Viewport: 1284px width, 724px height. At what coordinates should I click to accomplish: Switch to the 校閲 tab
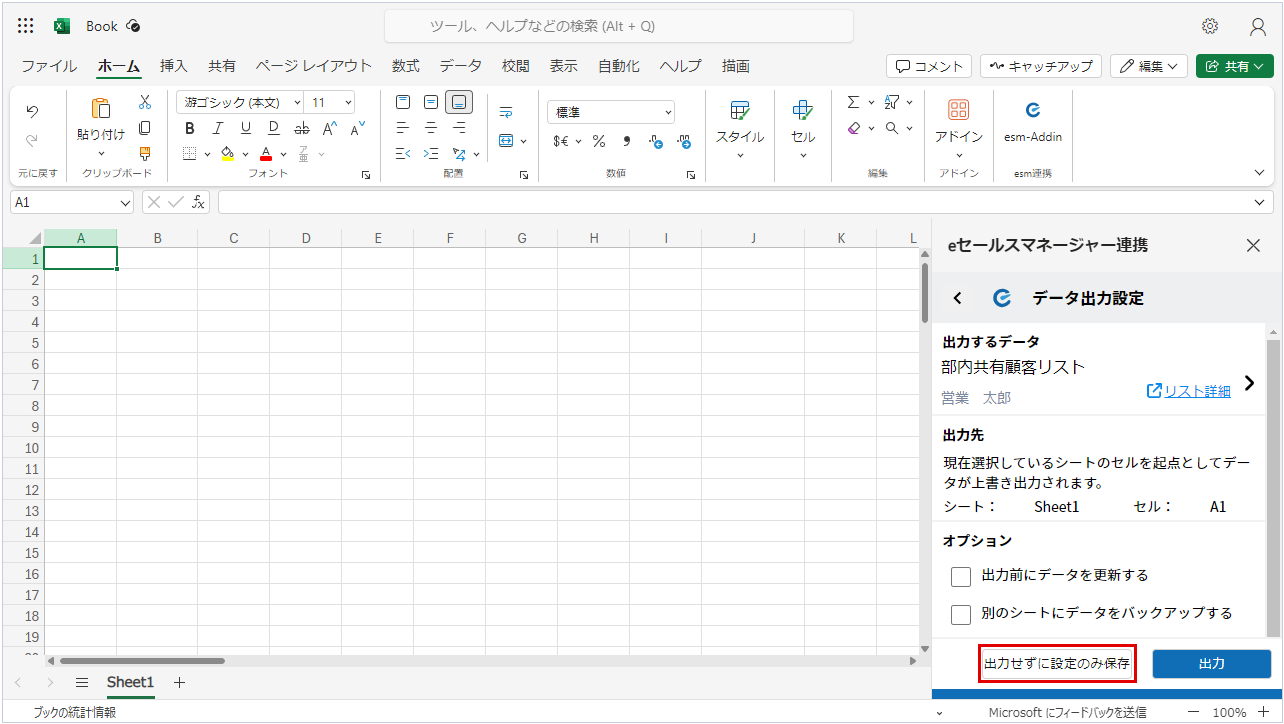[516, 66]
